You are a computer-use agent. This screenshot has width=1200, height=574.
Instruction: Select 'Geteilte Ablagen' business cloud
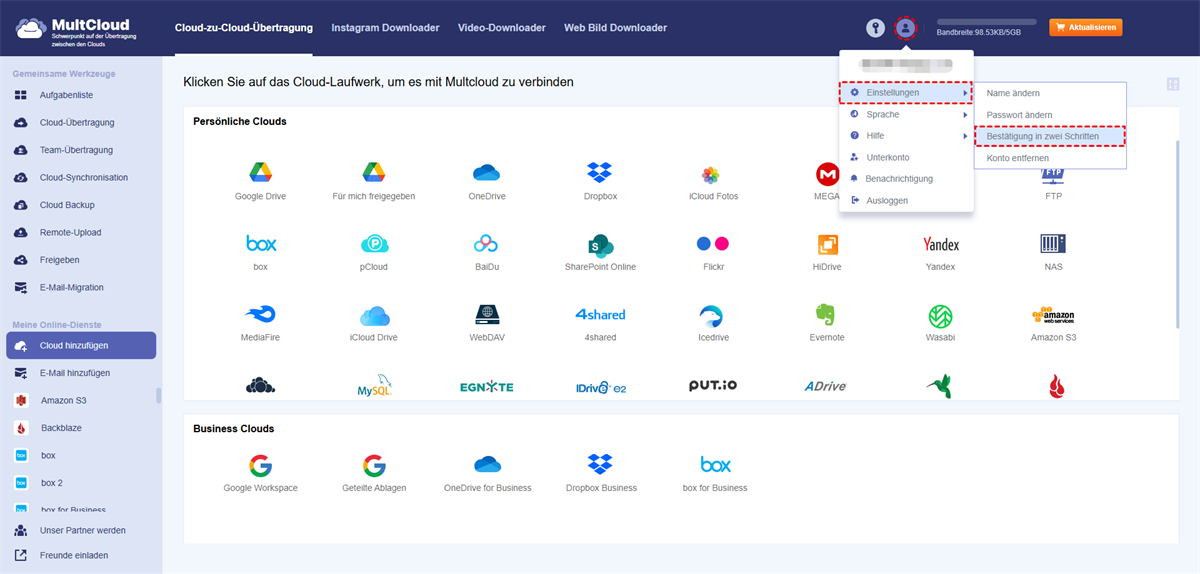[374, 465]
